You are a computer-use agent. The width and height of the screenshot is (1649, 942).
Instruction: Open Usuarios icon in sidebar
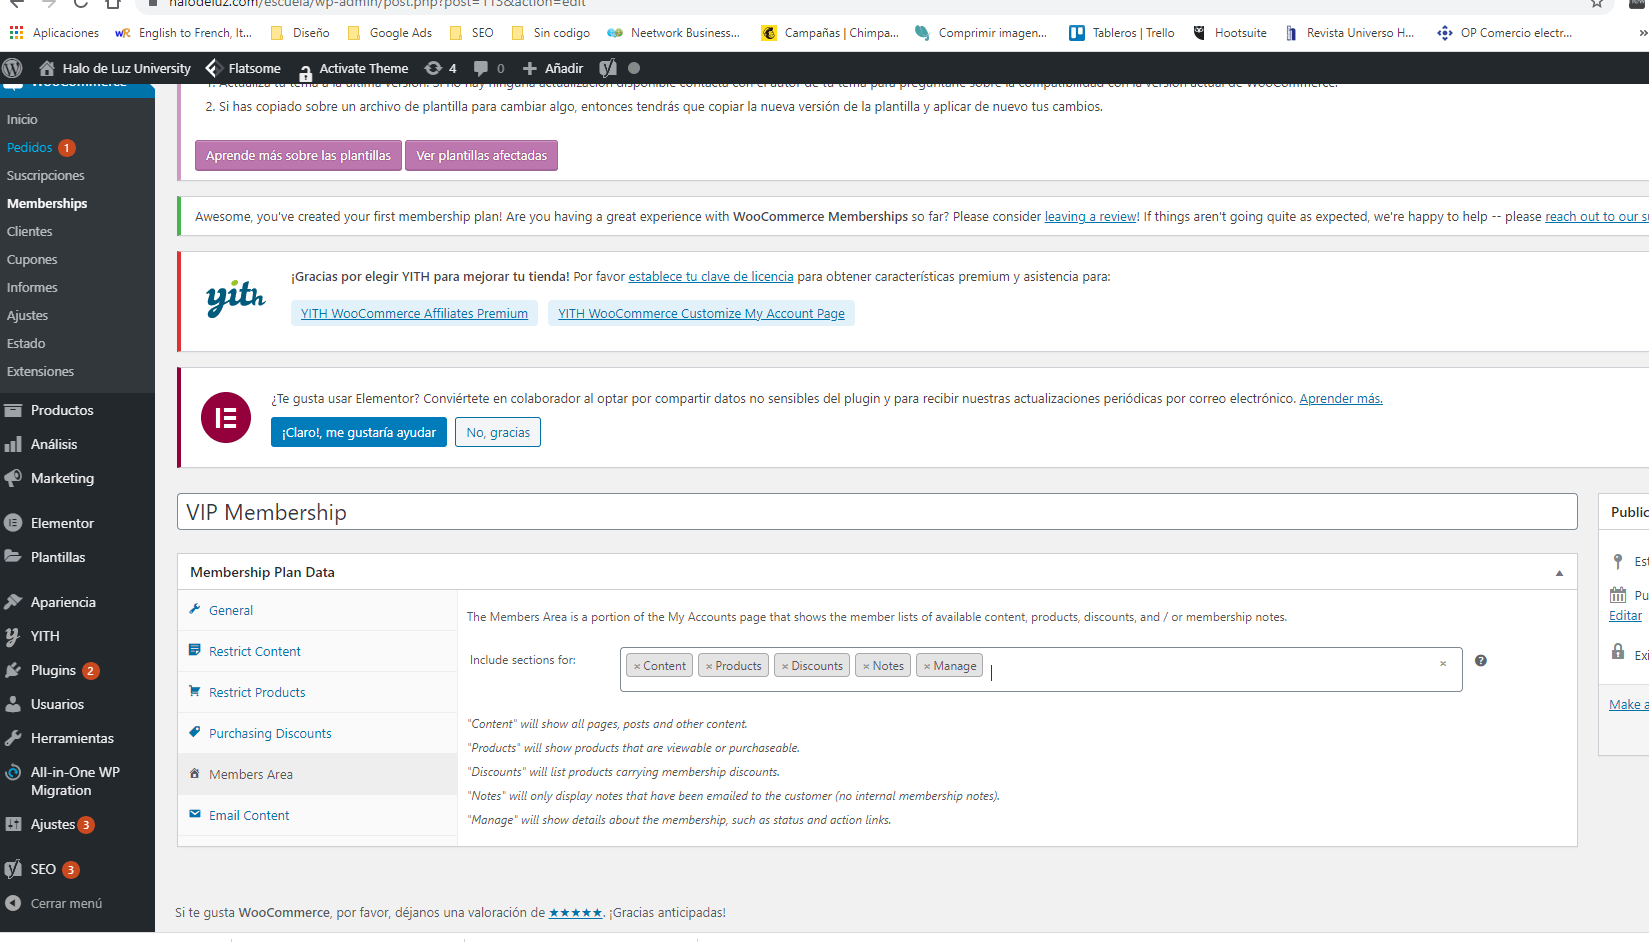point(13,704)
